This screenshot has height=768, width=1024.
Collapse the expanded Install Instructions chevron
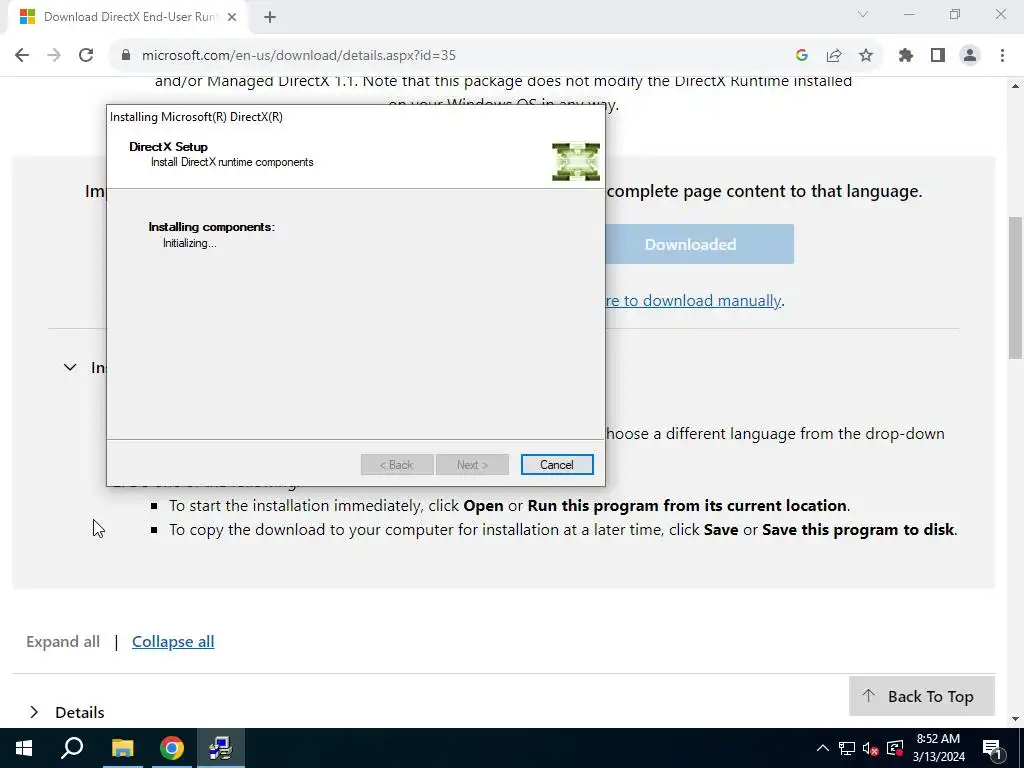tap(70, 368)
